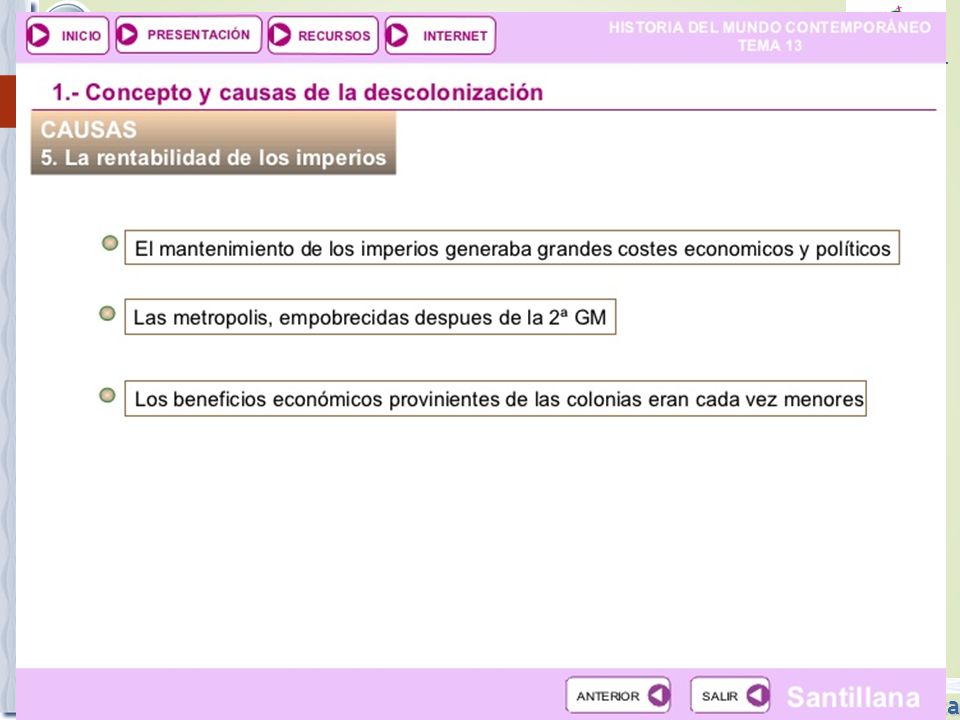Click the 'CAUSAS' banner title
960x720 pixels.
coord(89,130)
